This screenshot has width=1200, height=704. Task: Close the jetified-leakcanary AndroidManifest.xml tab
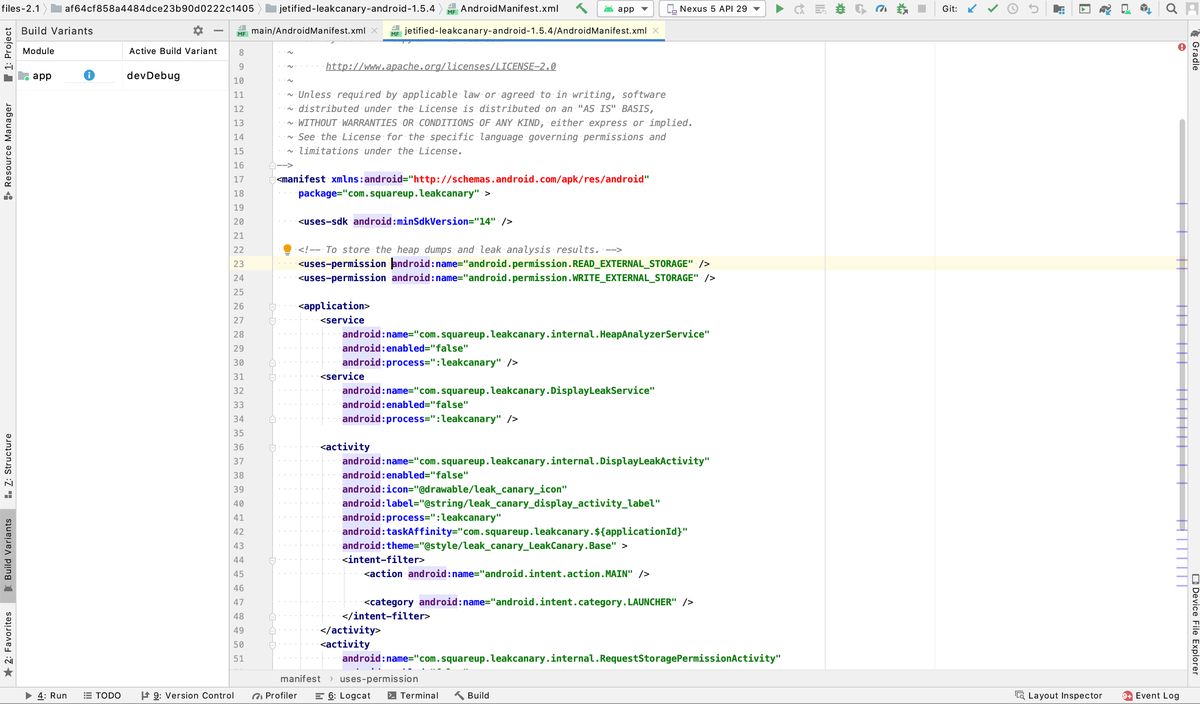655,31
